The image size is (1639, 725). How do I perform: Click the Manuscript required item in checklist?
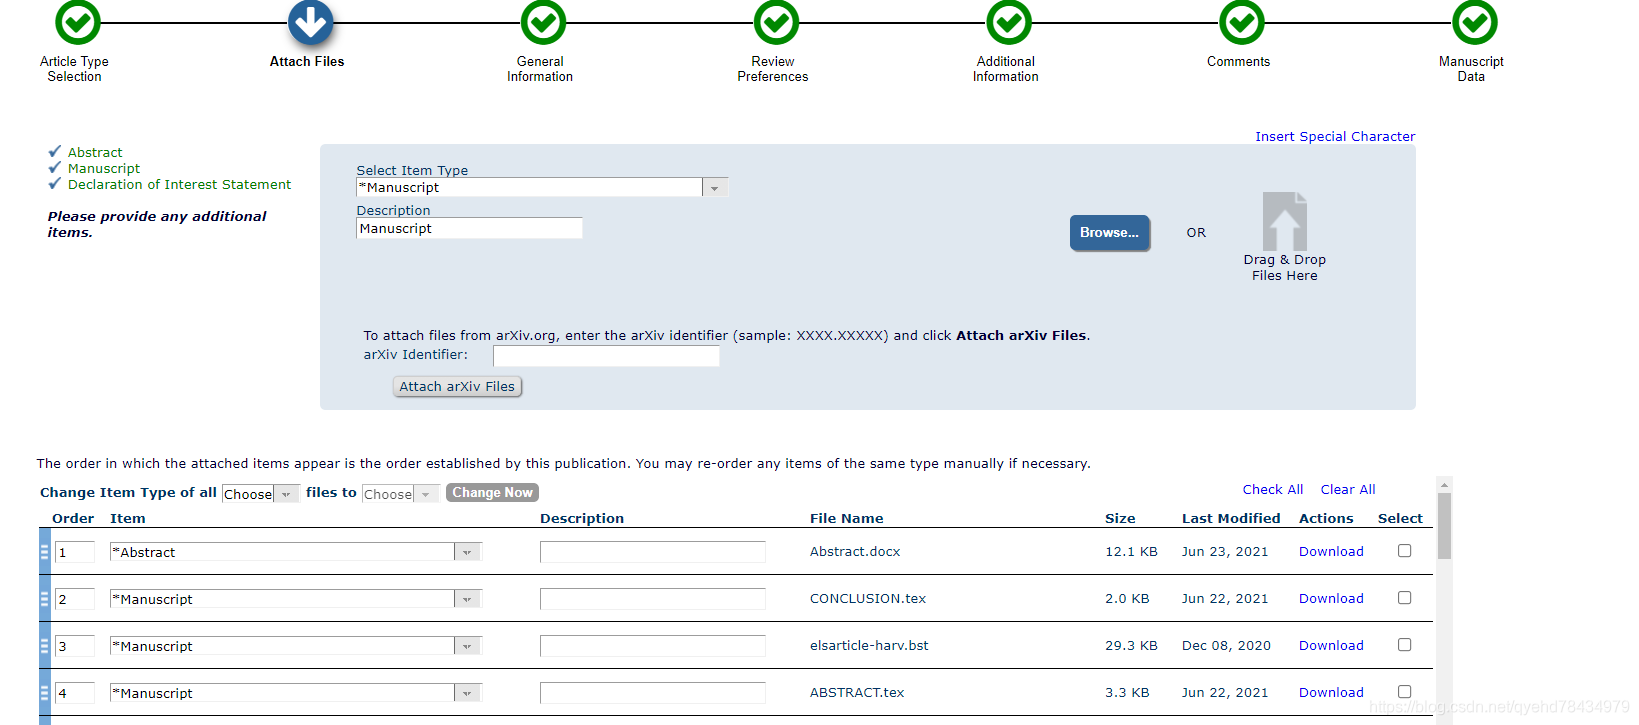tap(104, 169)
